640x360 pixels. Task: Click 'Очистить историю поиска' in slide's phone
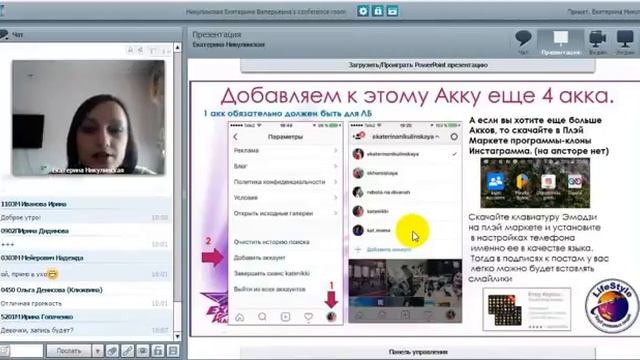tap(271, 242)
